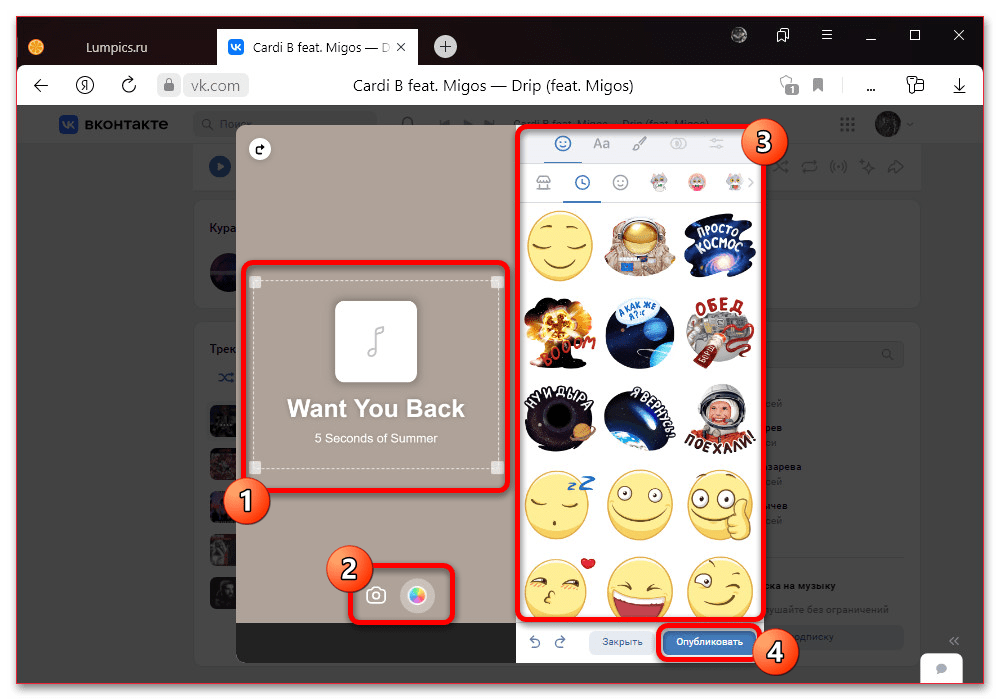The height and width of the screenshot is (700, 1000).
Task: Click the ВКонтакте logo
Action: pos(114,124)
